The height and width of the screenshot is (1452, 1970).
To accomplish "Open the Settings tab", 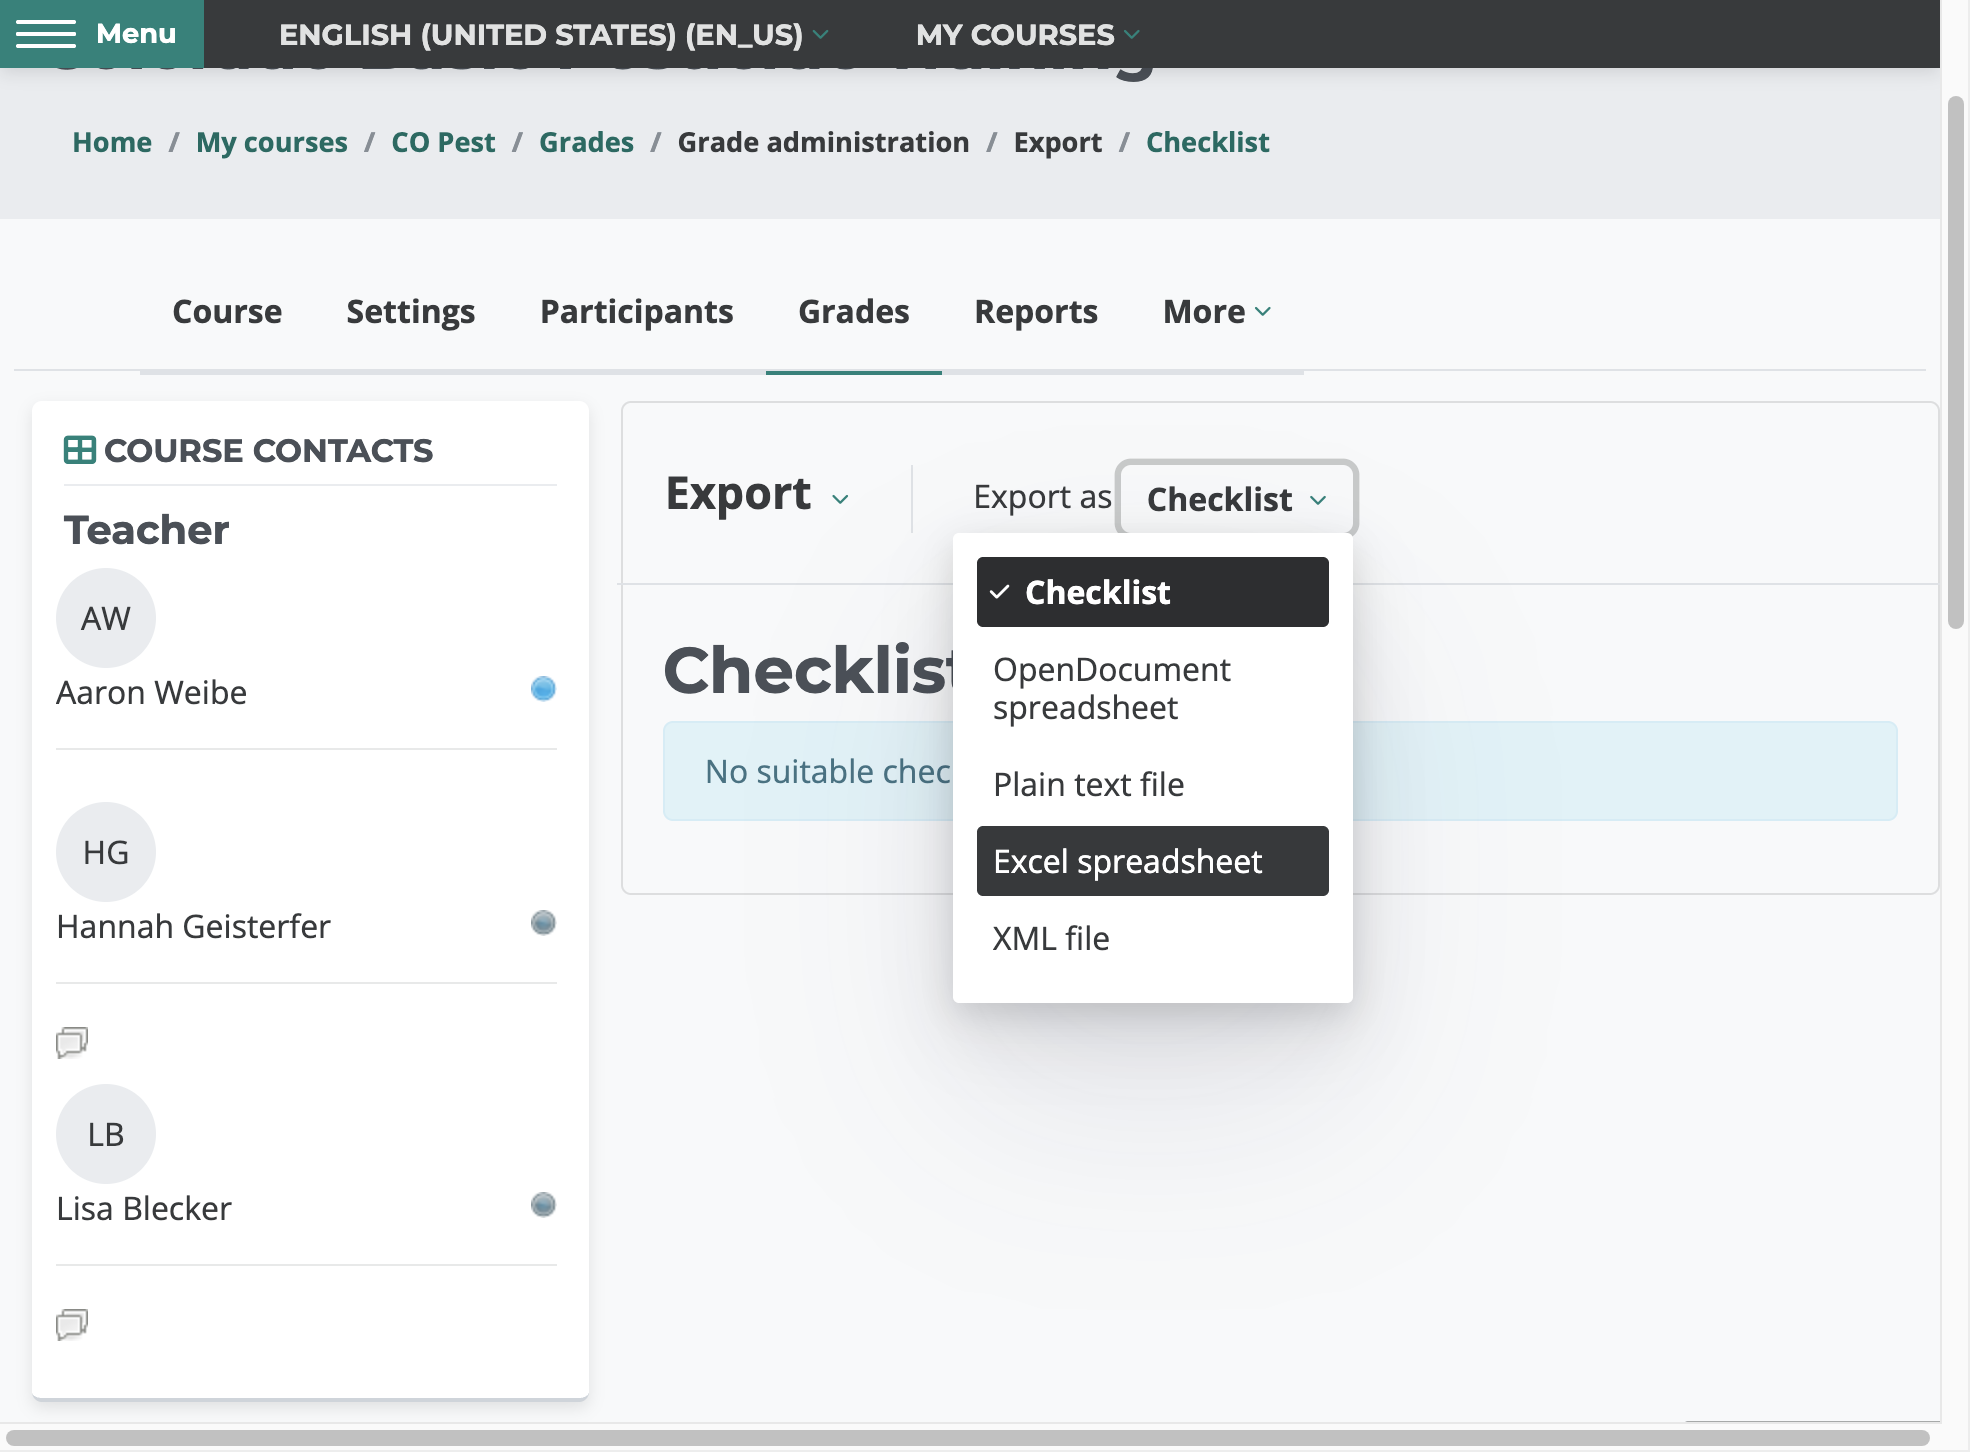I will pos(411,312).
